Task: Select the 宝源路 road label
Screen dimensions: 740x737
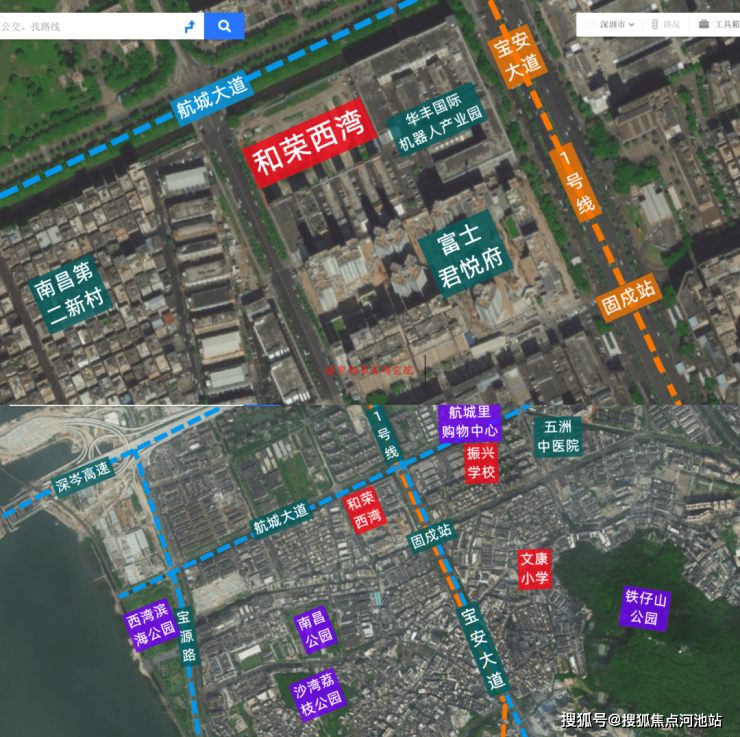Action: point(186,636)
